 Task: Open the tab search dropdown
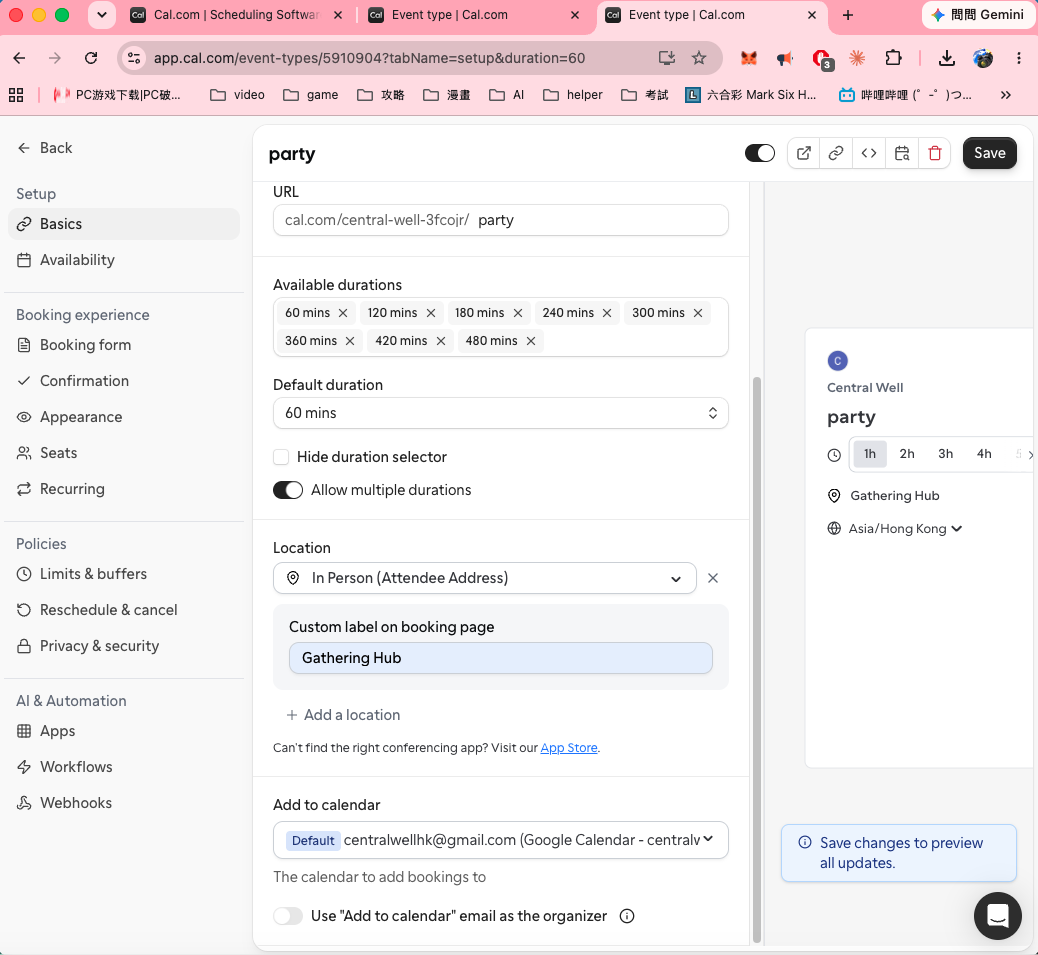[102, 15]
